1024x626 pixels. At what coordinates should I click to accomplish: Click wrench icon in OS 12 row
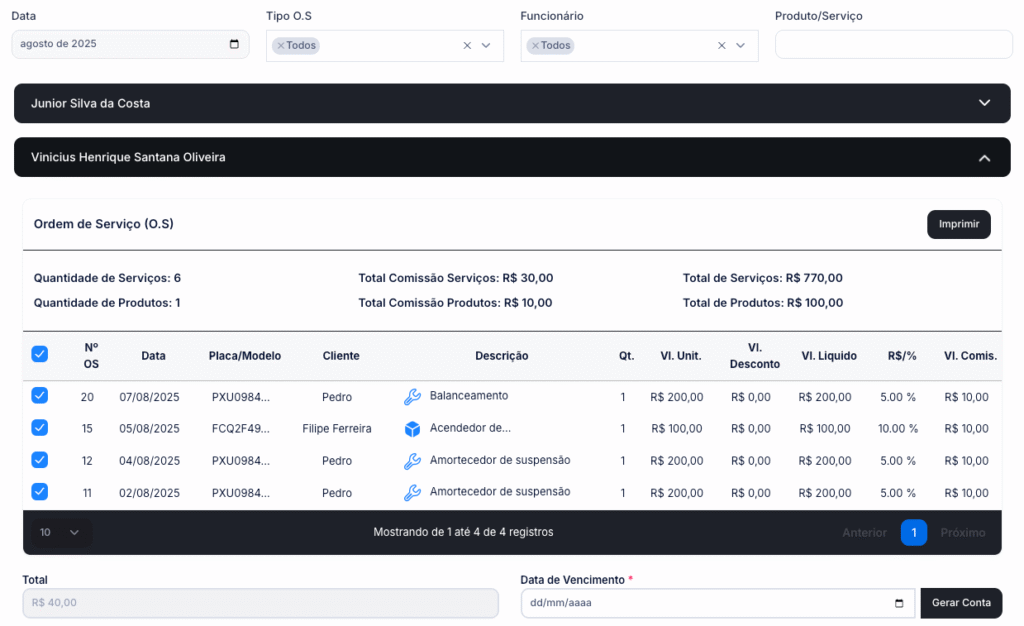tap(412, 461)
